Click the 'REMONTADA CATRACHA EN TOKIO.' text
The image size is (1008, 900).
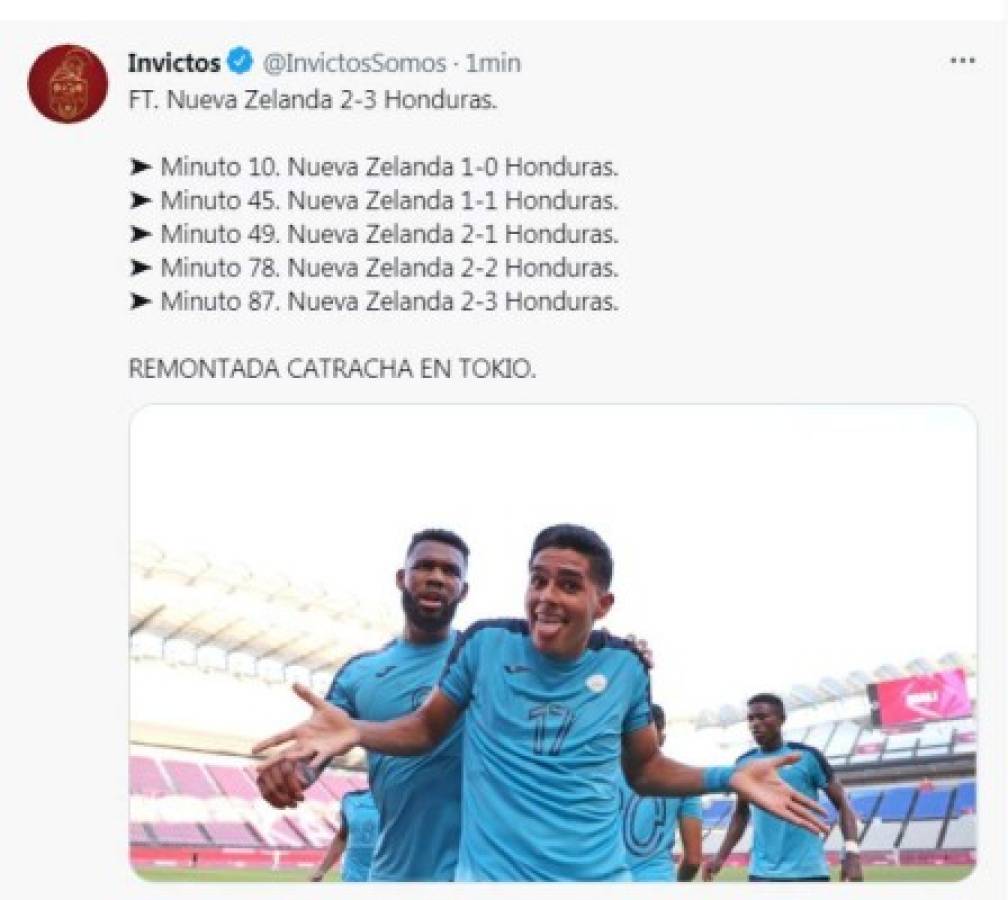333,368
